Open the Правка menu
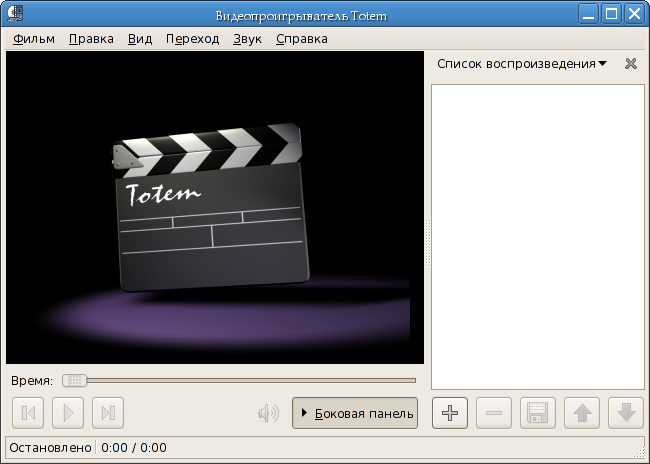 [x=91, y=39]
